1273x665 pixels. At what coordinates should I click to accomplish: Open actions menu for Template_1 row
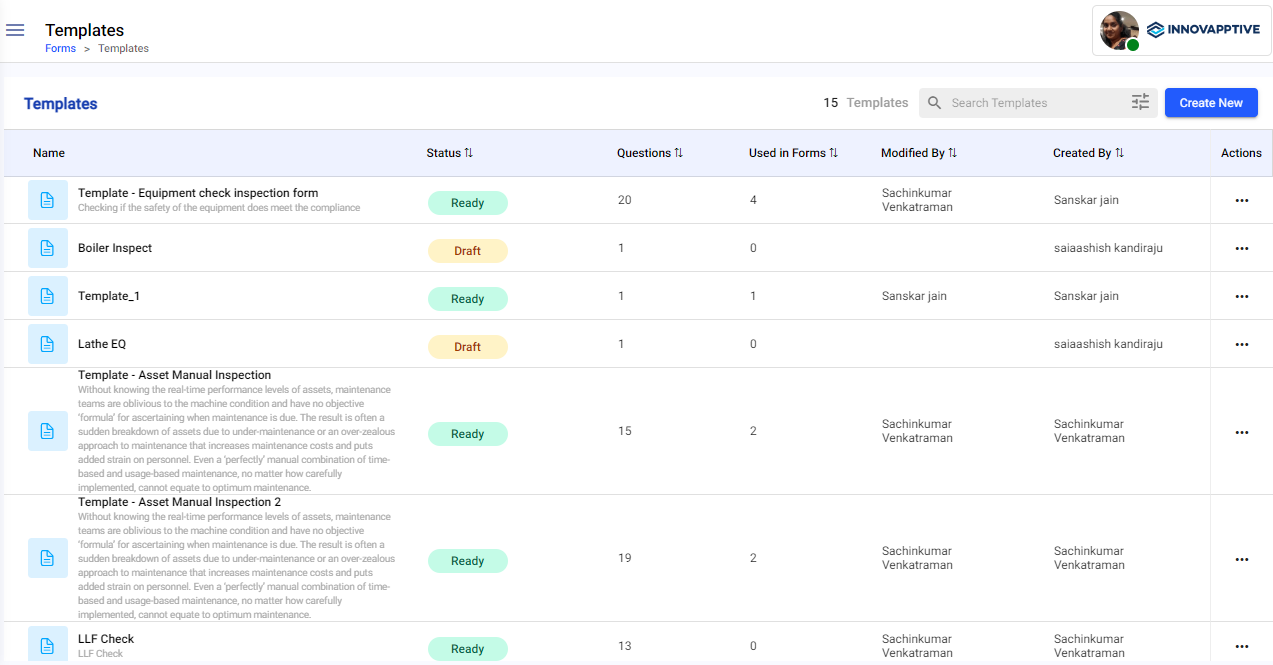(1241, 297)
